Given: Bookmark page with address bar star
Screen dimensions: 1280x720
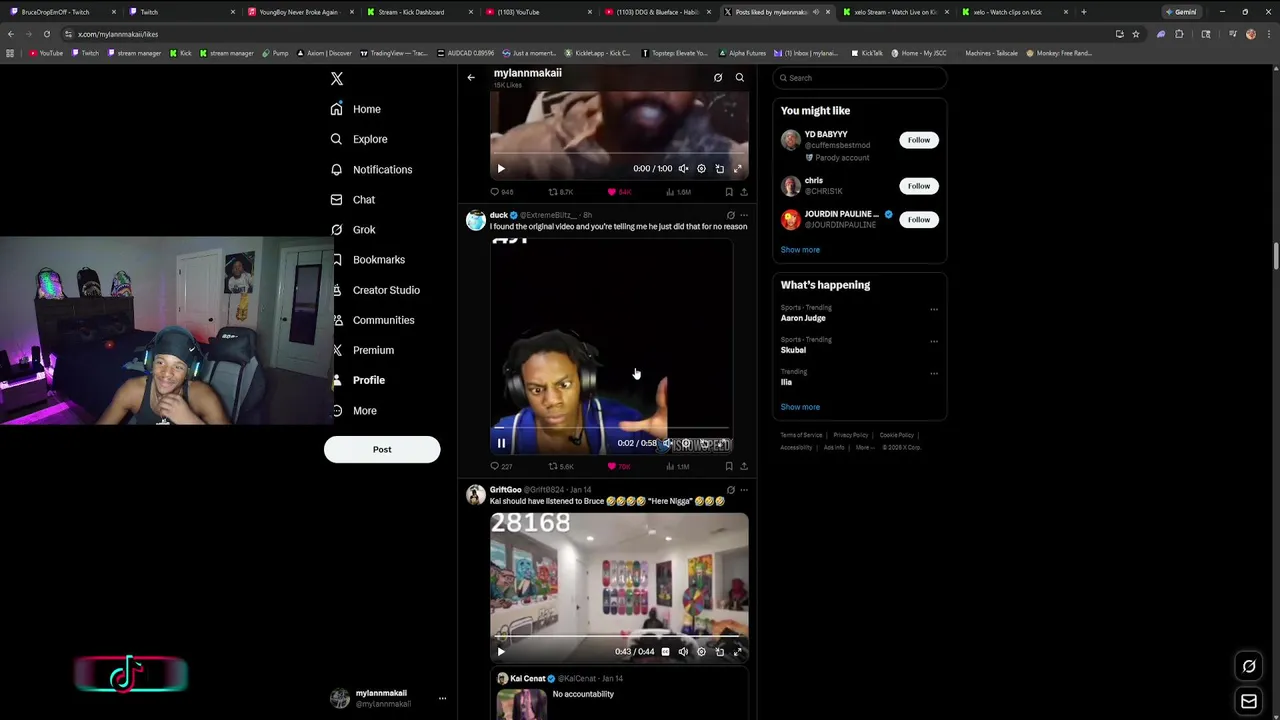Looking at the screenshot, I should pos(1135,34).
